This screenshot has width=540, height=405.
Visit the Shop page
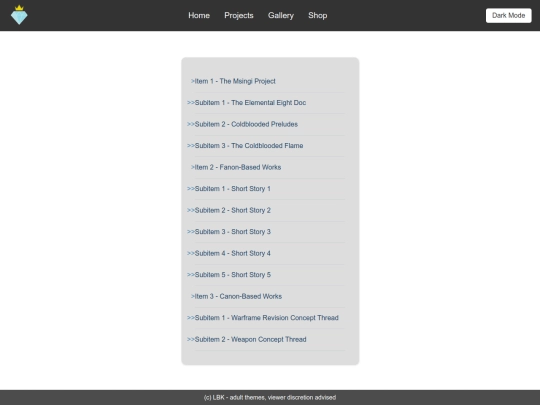click(318, 15)
